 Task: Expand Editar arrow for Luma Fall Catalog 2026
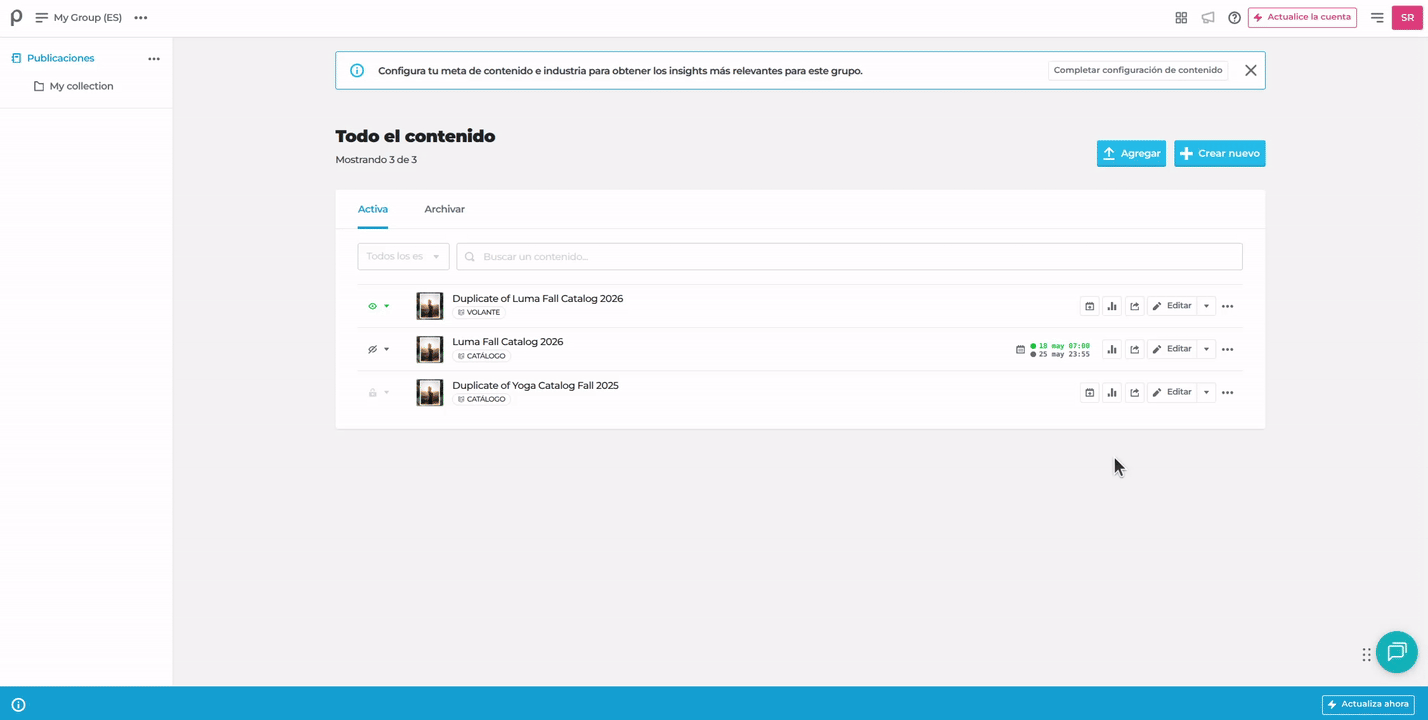1206,349
